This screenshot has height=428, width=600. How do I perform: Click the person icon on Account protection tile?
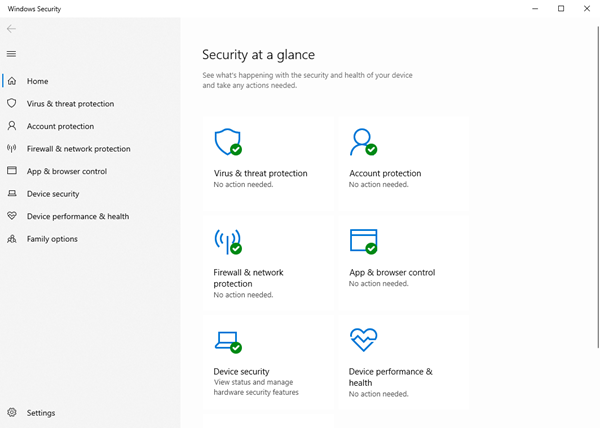(362, 142)
